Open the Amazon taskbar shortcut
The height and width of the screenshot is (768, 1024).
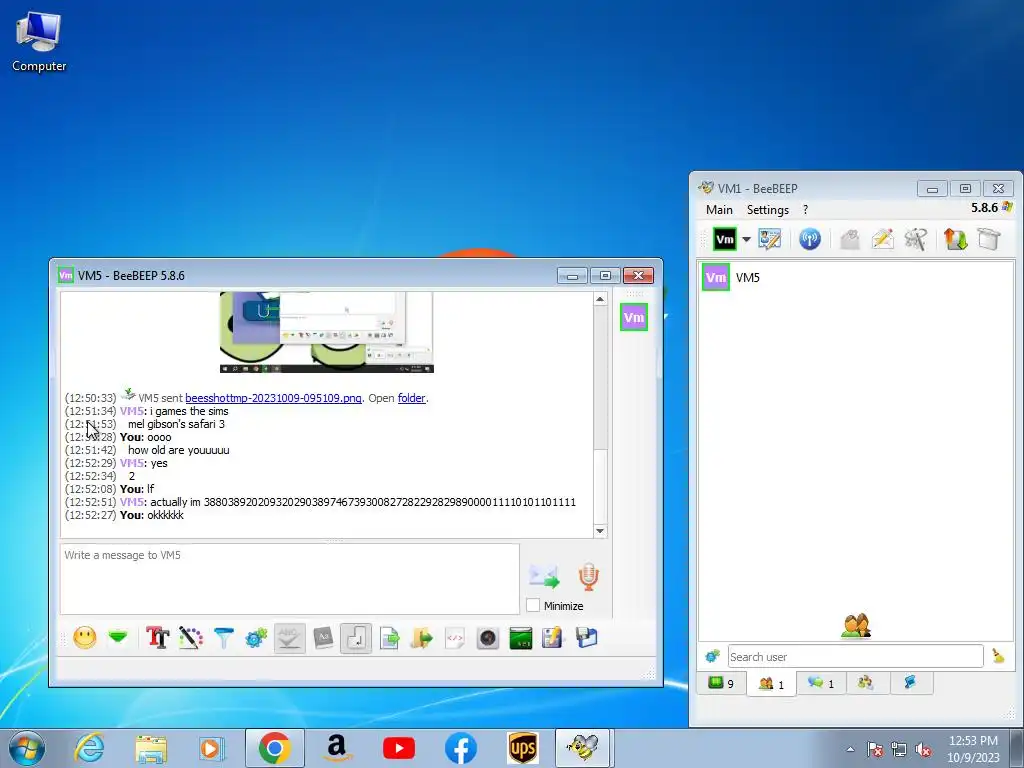coord(336,748)
